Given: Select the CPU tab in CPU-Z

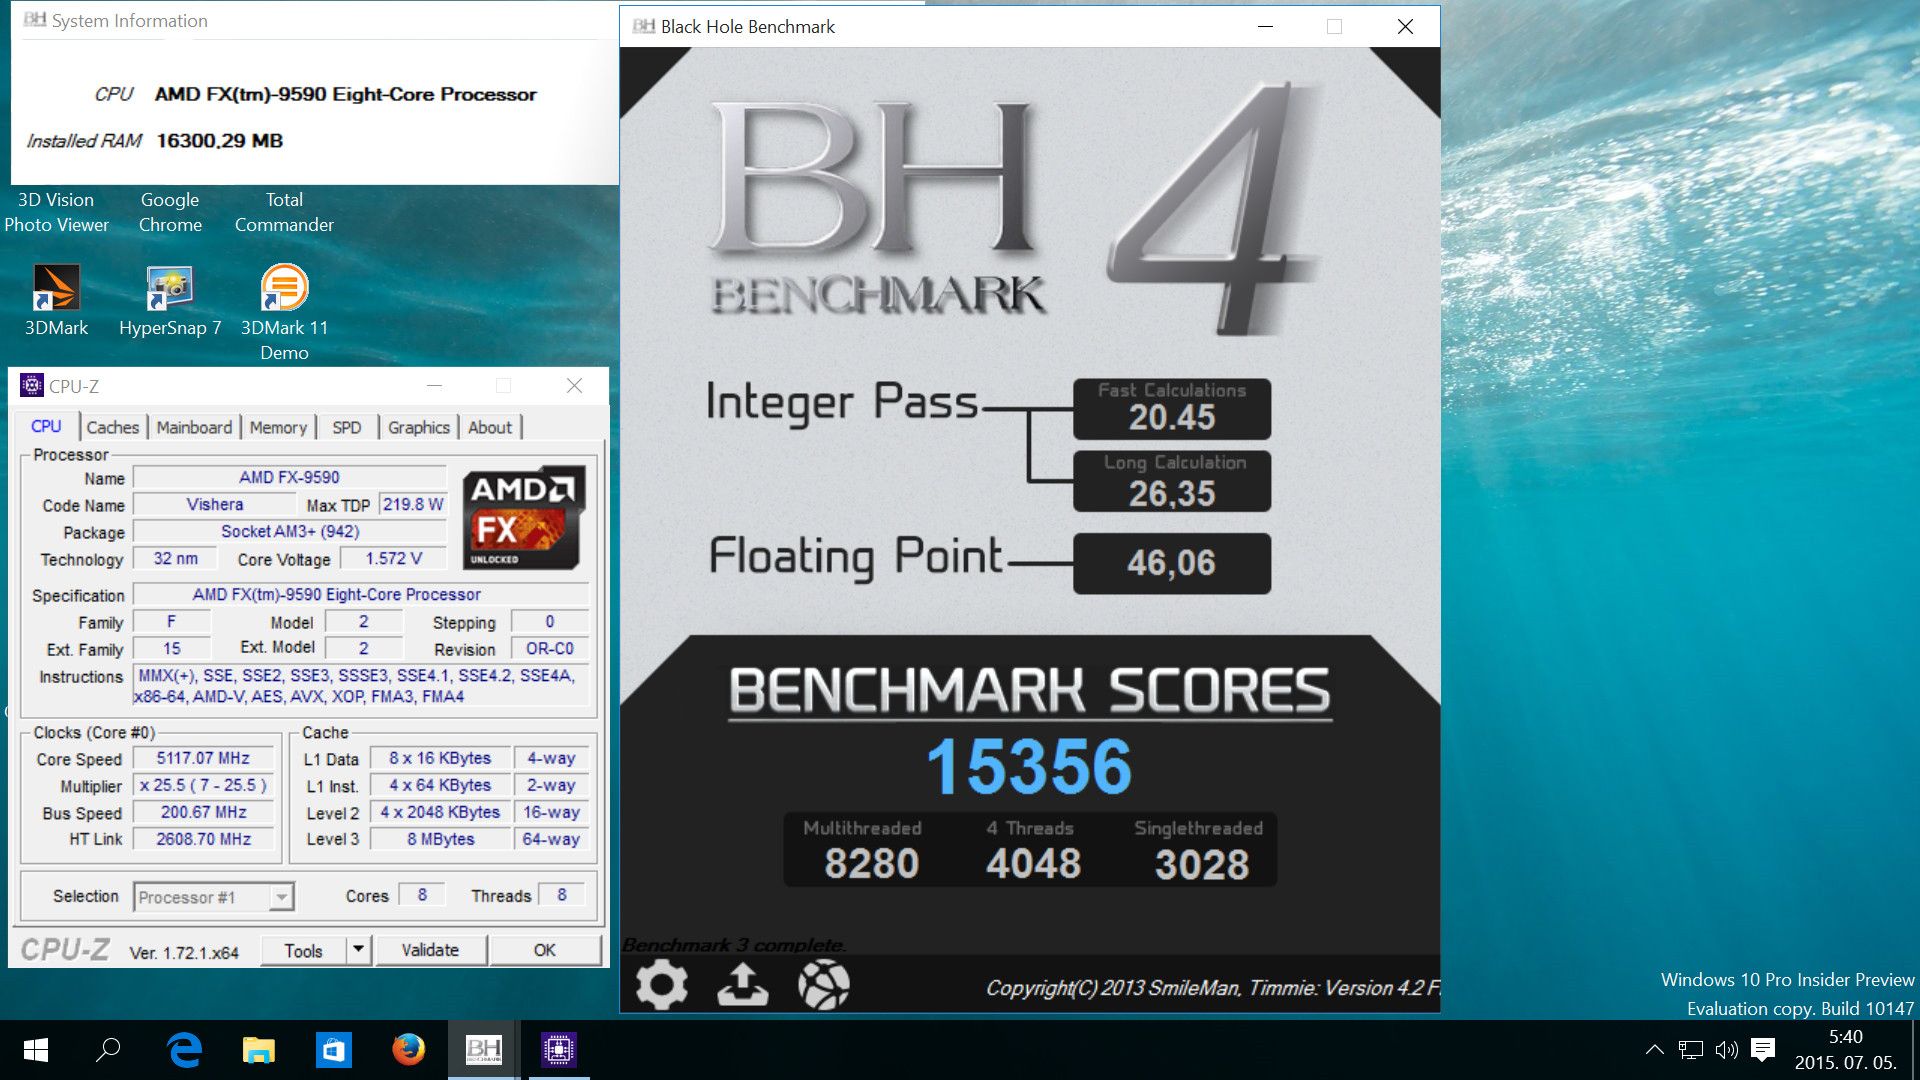Looking at the screenshot, I should pyautogui.click(x=46, y=427).
